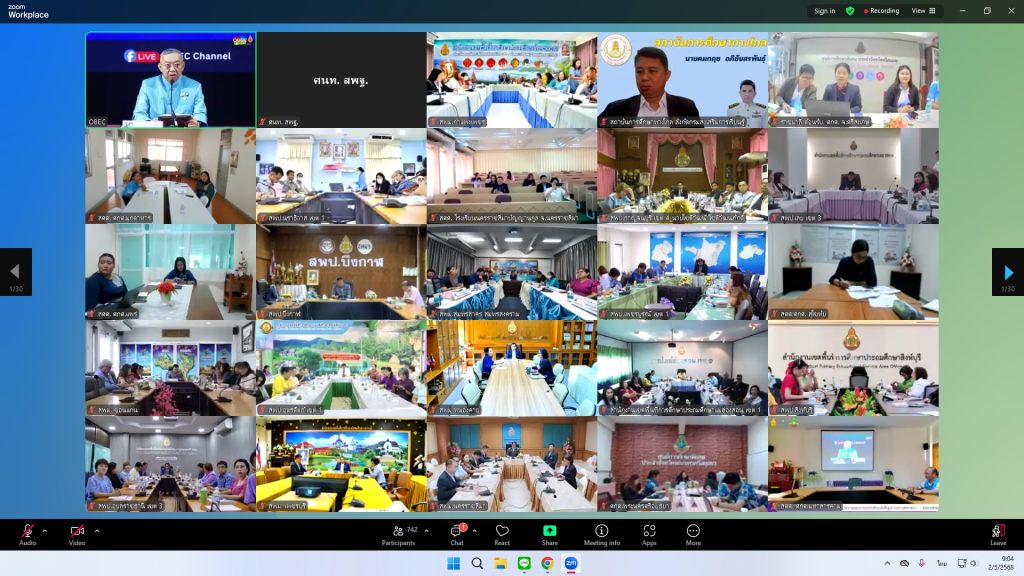Open LINE app from taskbar
Screen dimensions: 1024x576
[x=524, y=563]
